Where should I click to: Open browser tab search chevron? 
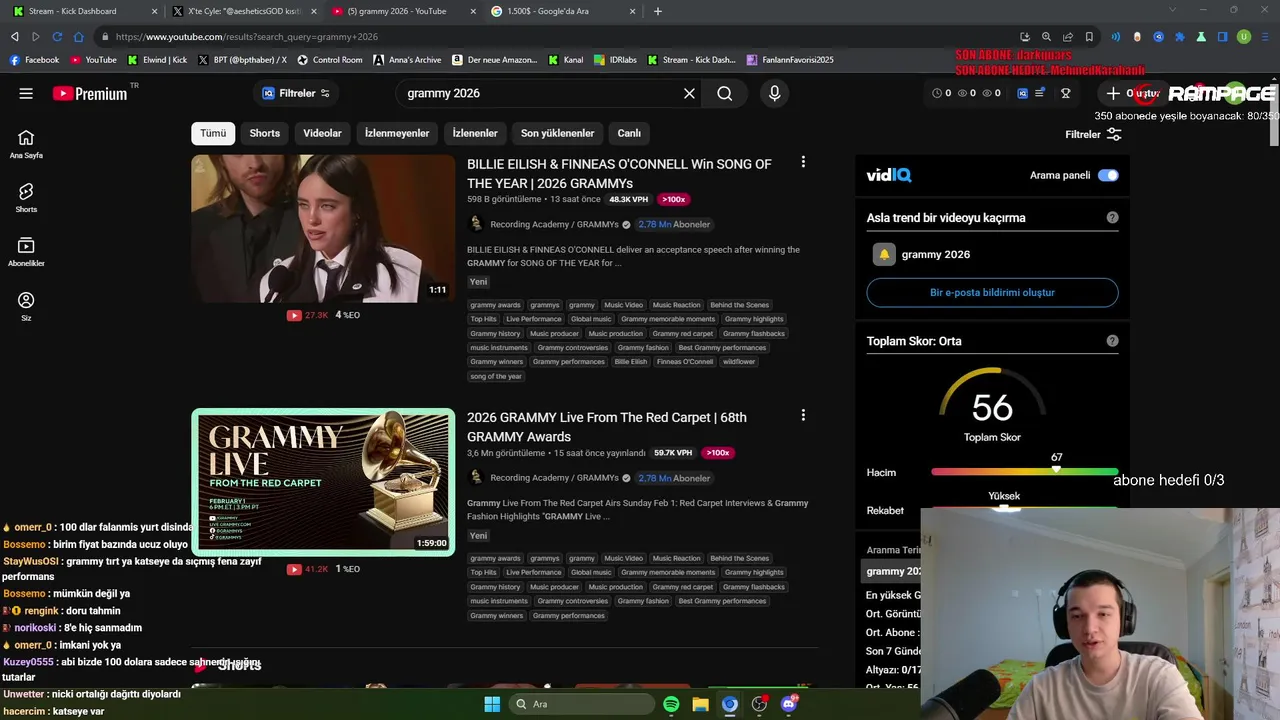coord(1173,11)
